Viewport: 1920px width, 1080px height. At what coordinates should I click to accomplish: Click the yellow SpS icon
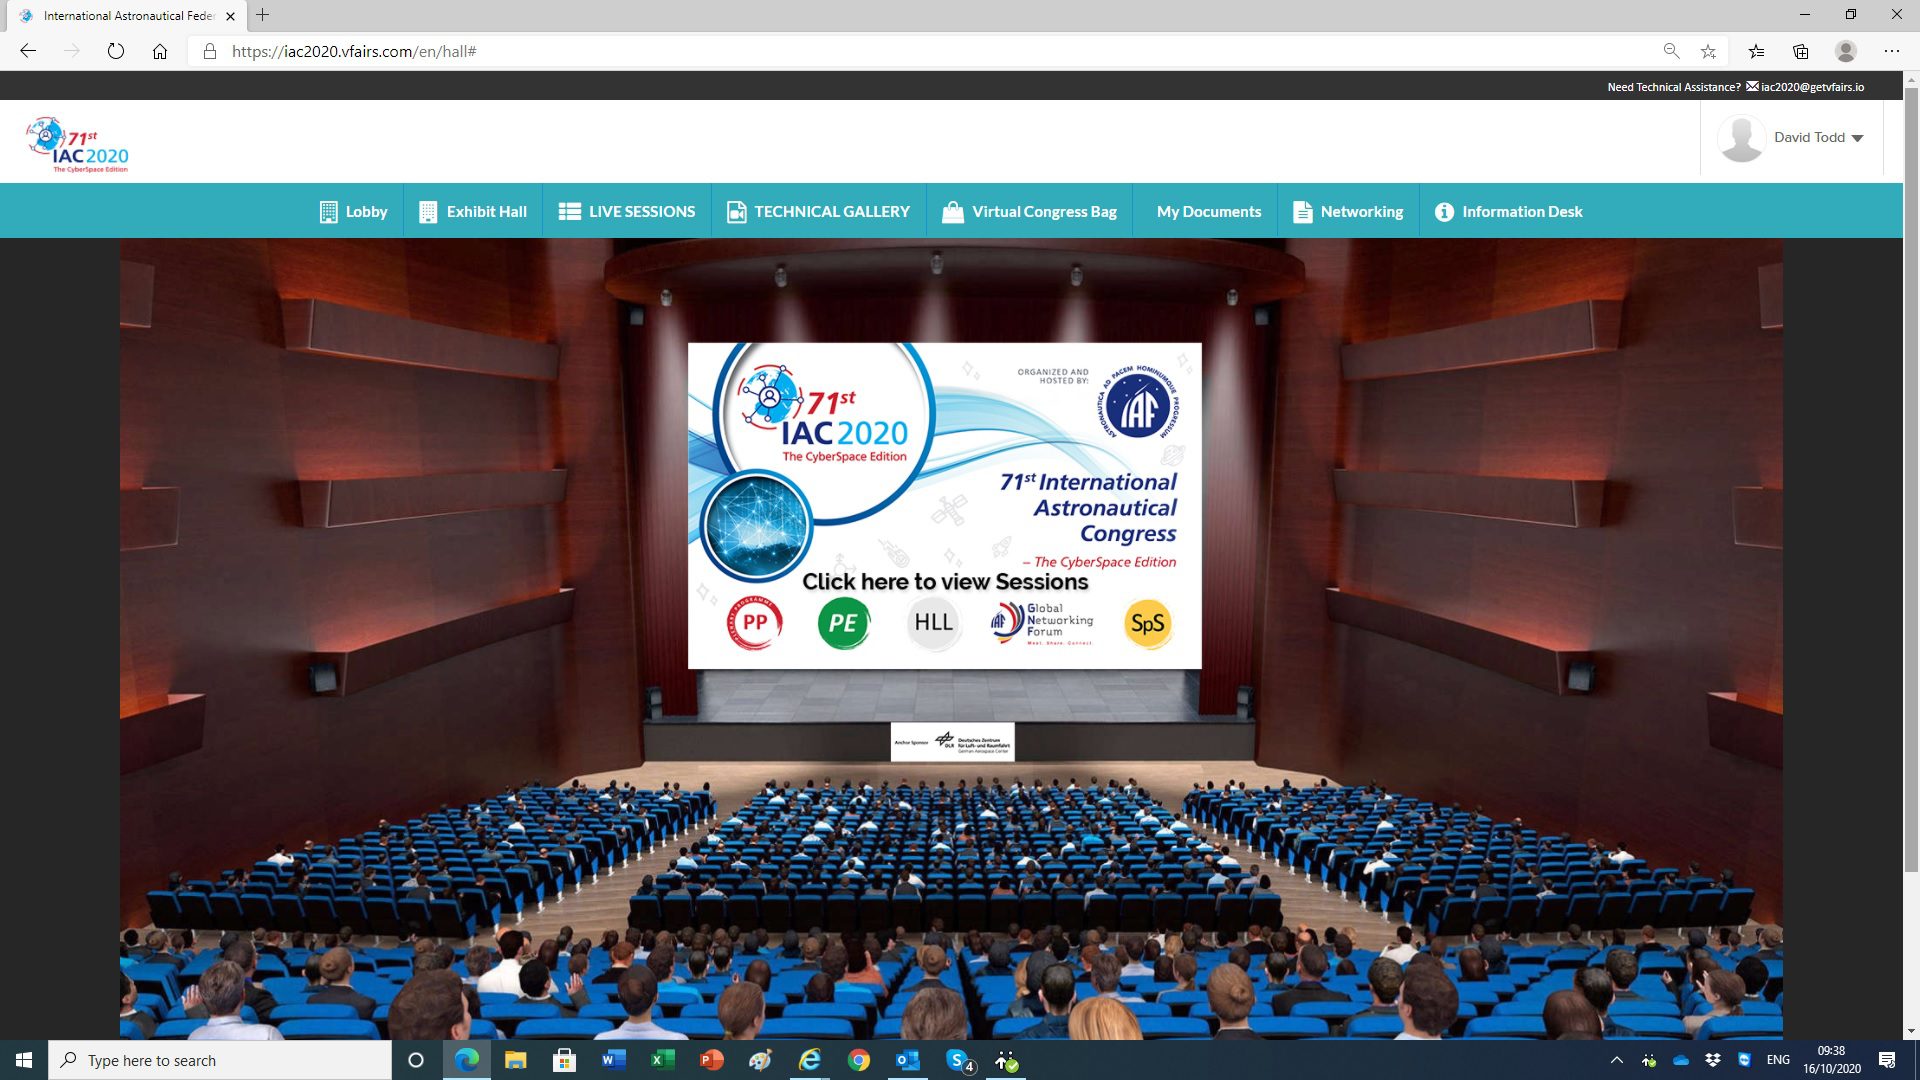click(1147, 623)
